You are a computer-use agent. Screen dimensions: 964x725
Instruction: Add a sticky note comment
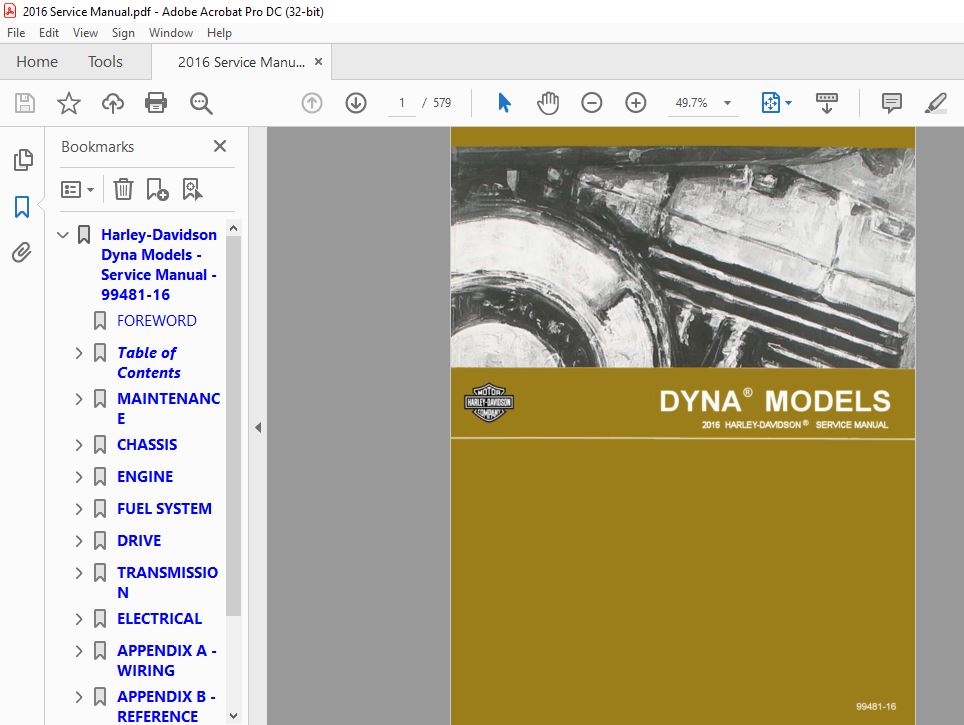pyautogui.click(x=891, y=103)
